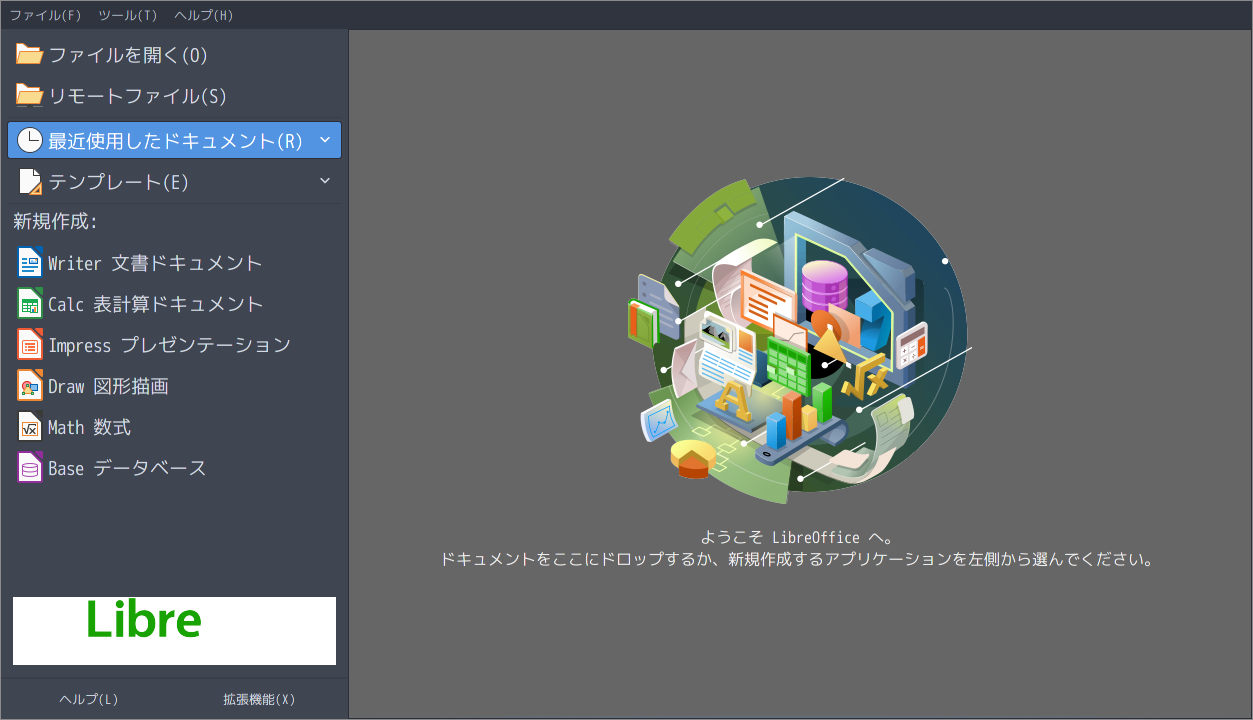Screen dimensions: 1253x720
Task: Click the templates page icon
Action: point(30,181)
